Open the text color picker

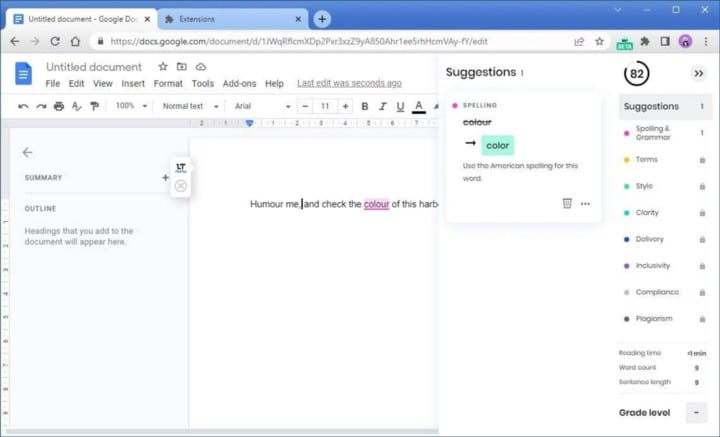click(418, 106)
